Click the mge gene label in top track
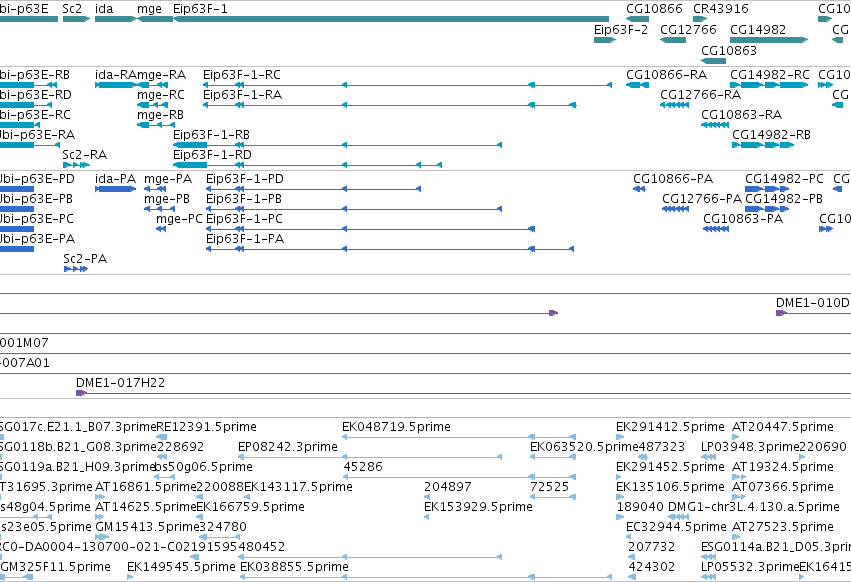This screenshot has width=851, height=582. [149, 9]
